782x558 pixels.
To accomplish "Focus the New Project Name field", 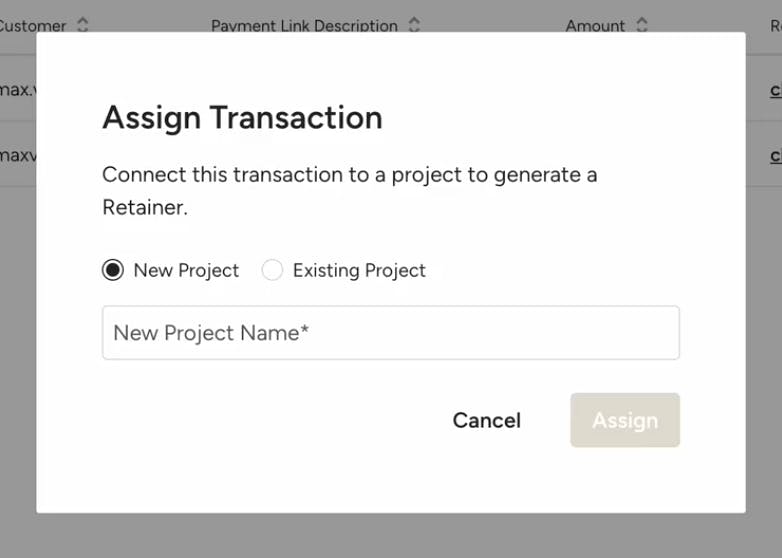I will pyautogui.click(x=391, y=333).
